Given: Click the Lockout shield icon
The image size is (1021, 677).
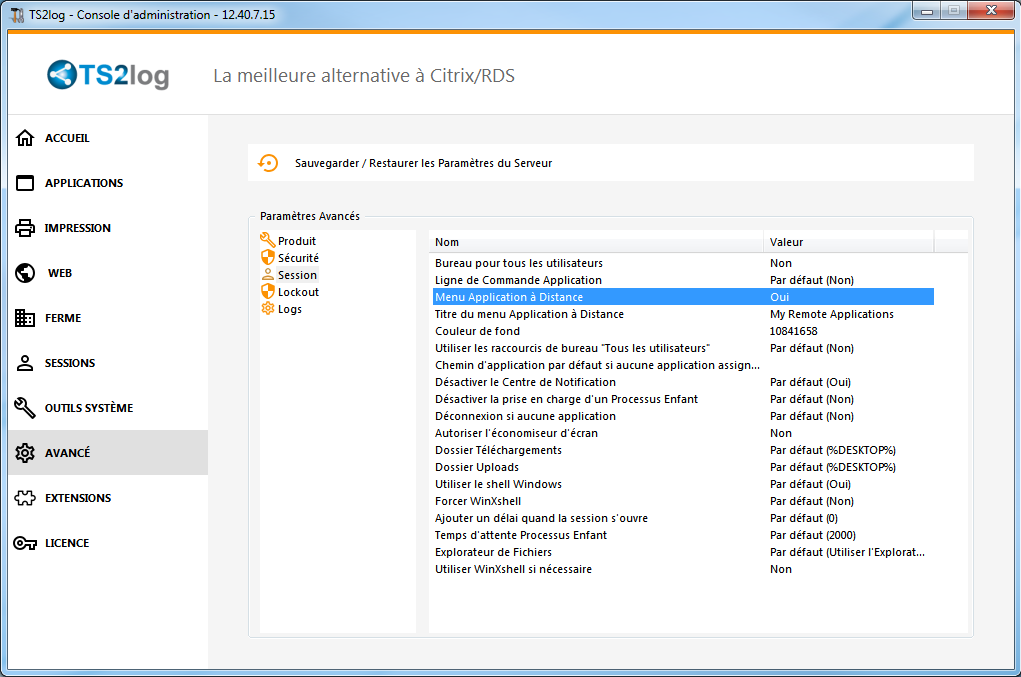Looking at the screenshot, I should tap(268, 291).
